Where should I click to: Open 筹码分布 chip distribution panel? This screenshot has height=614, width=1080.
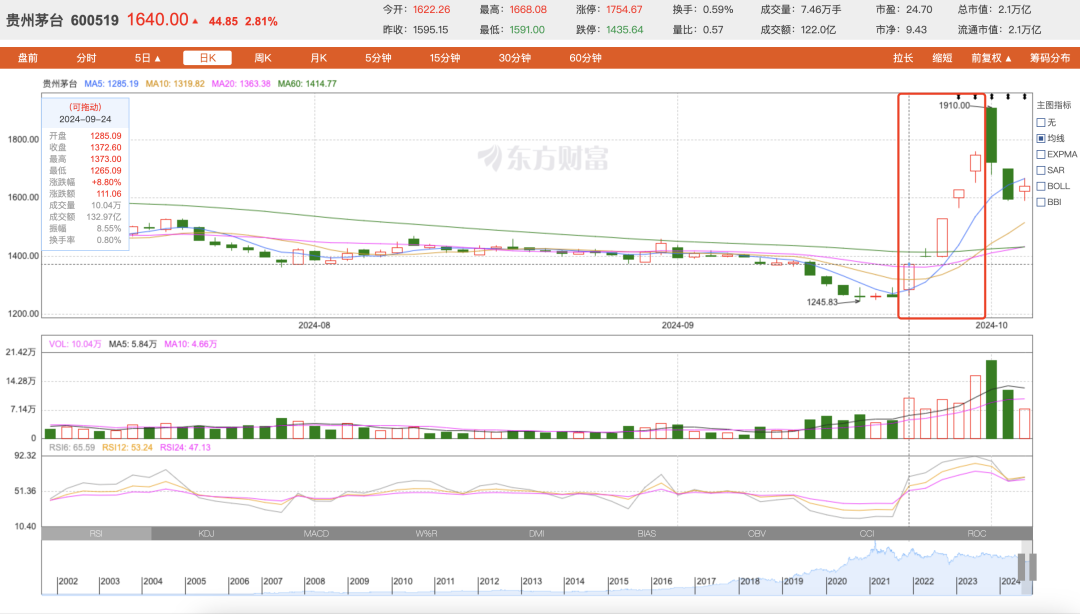pyautogui.click(x=1050, y=58)
